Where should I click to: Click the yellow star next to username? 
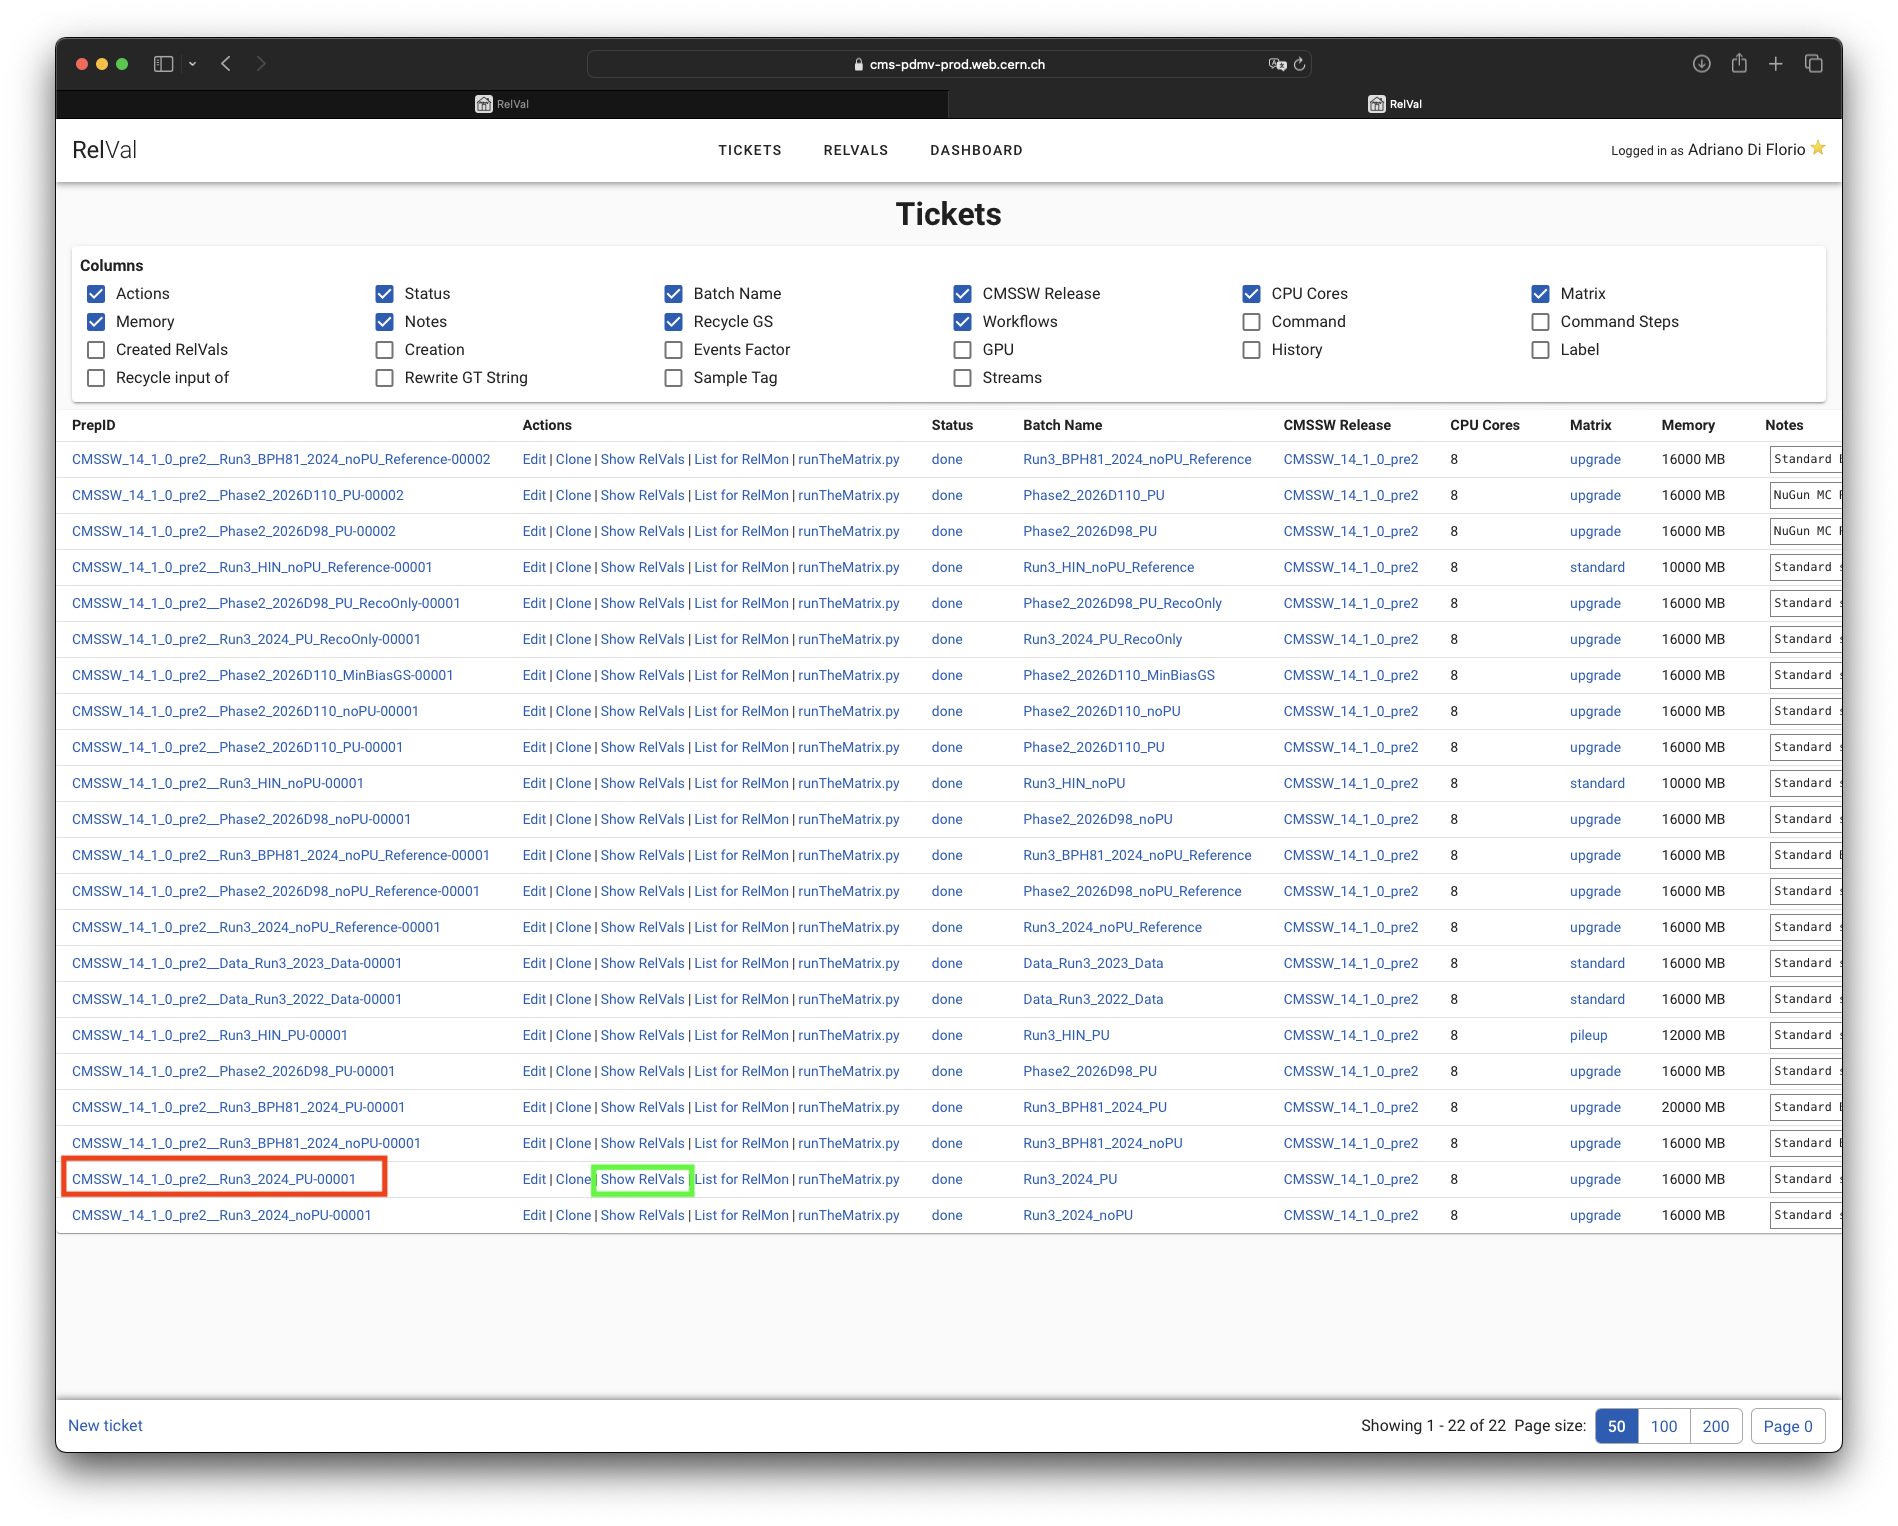coord(1818,149)
